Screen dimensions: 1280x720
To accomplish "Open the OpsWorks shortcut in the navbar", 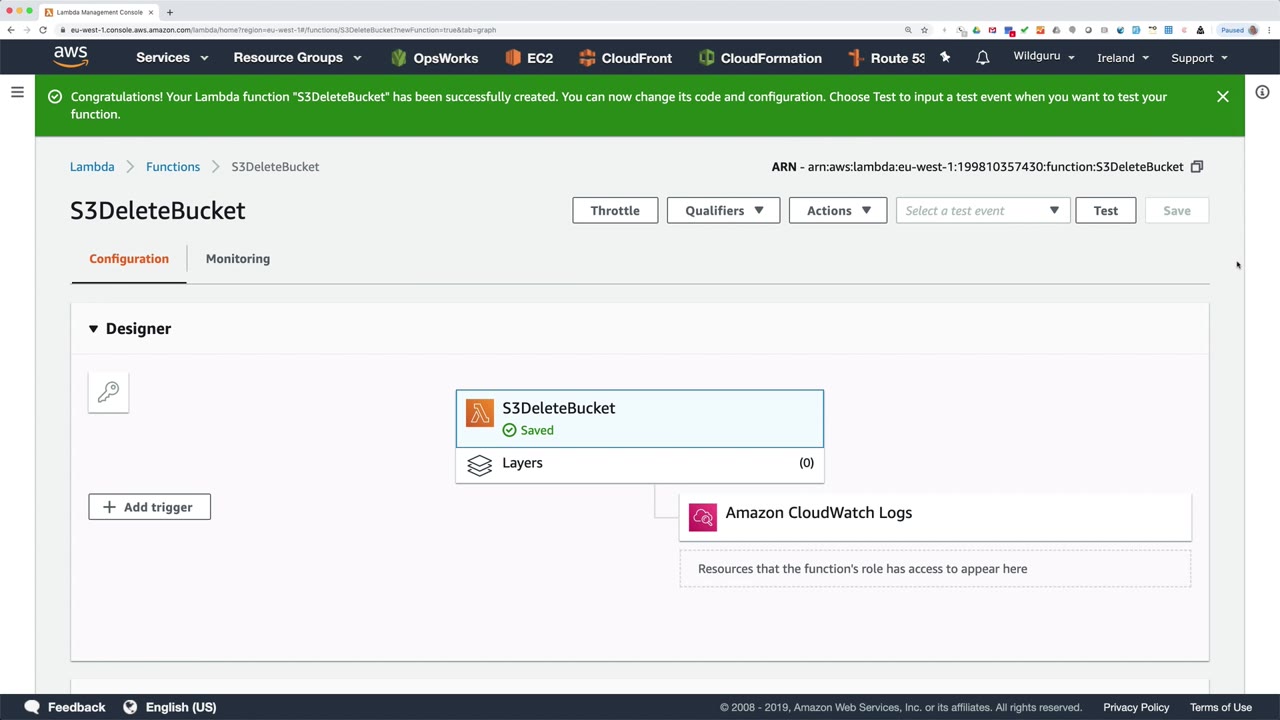I will coord(434,58).
